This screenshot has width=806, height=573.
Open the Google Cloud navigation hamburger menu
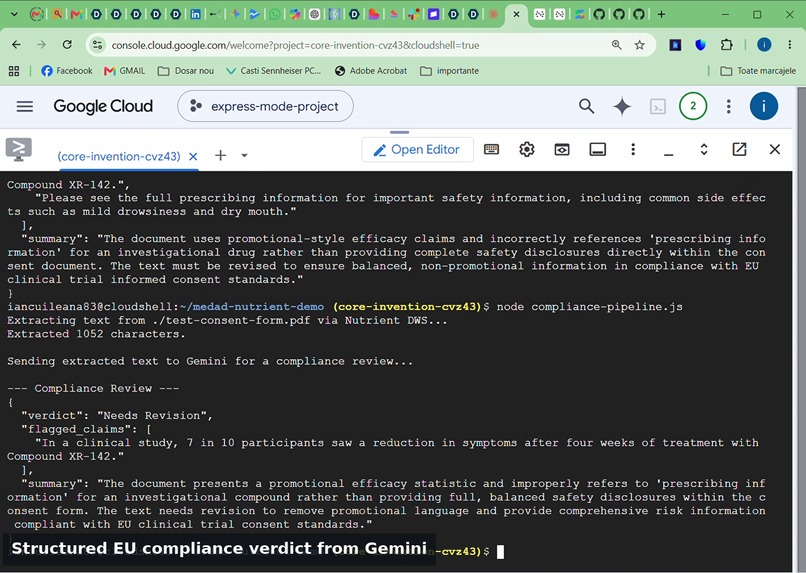[x=25, y=106]
